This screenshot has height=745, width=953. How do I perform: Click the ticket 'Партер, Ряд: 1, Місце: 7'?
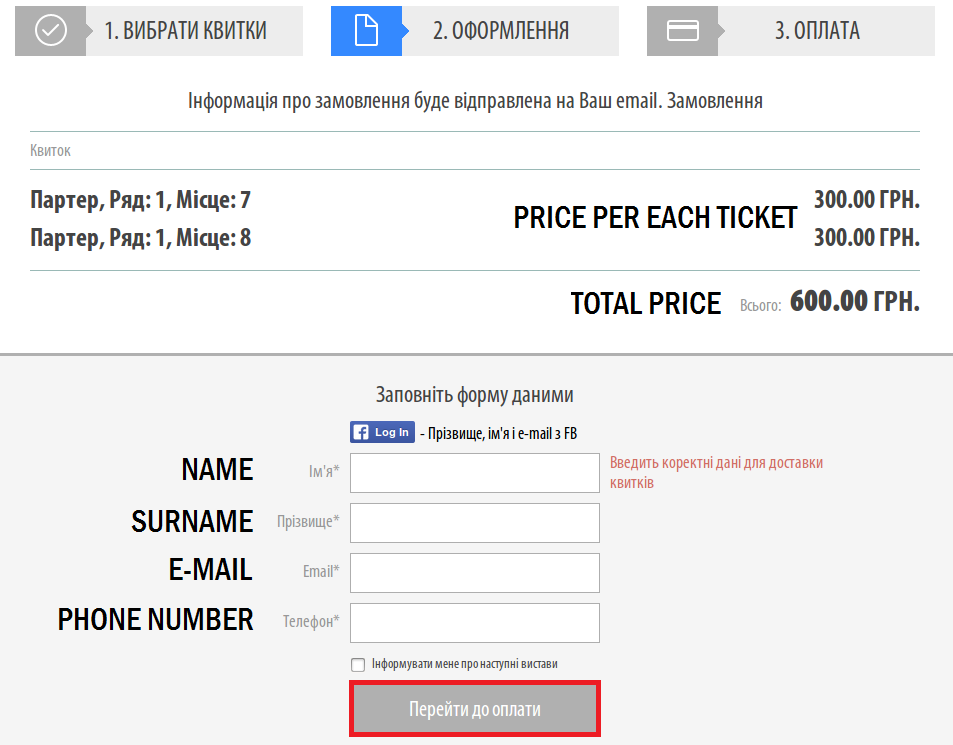click(x=140, y=200)
